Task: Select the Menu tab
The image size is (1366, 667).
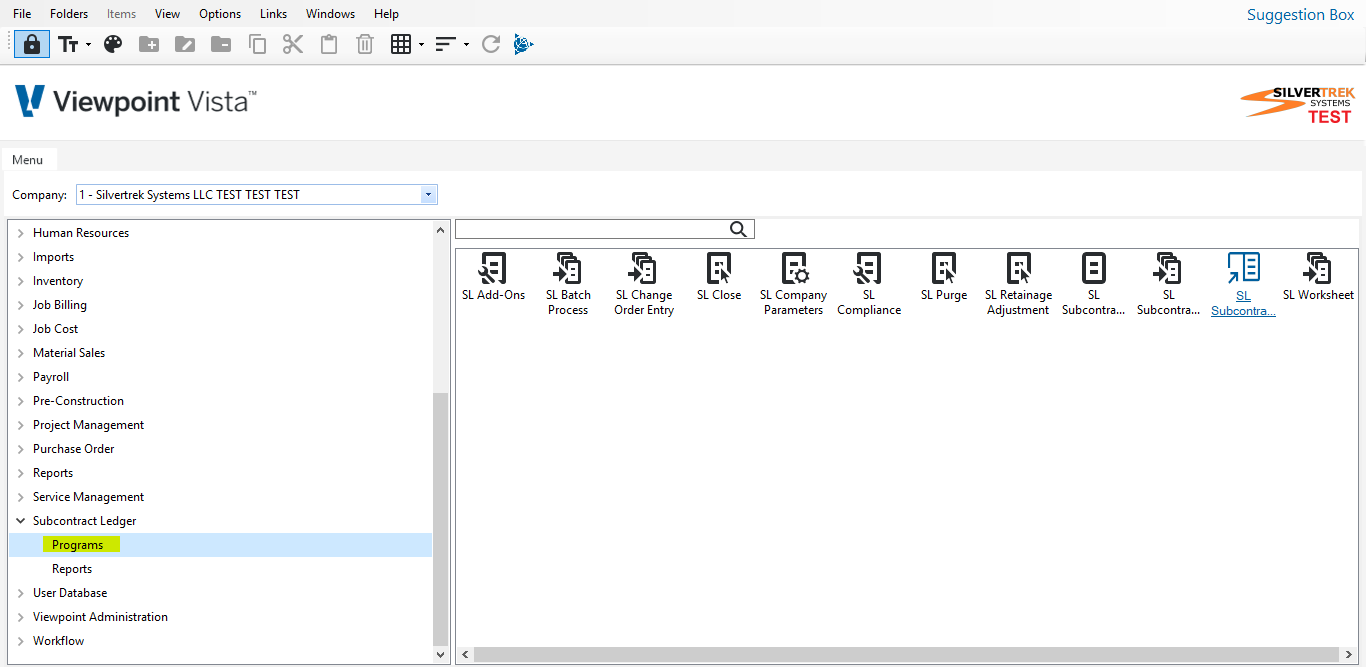Action: [28, 160]
